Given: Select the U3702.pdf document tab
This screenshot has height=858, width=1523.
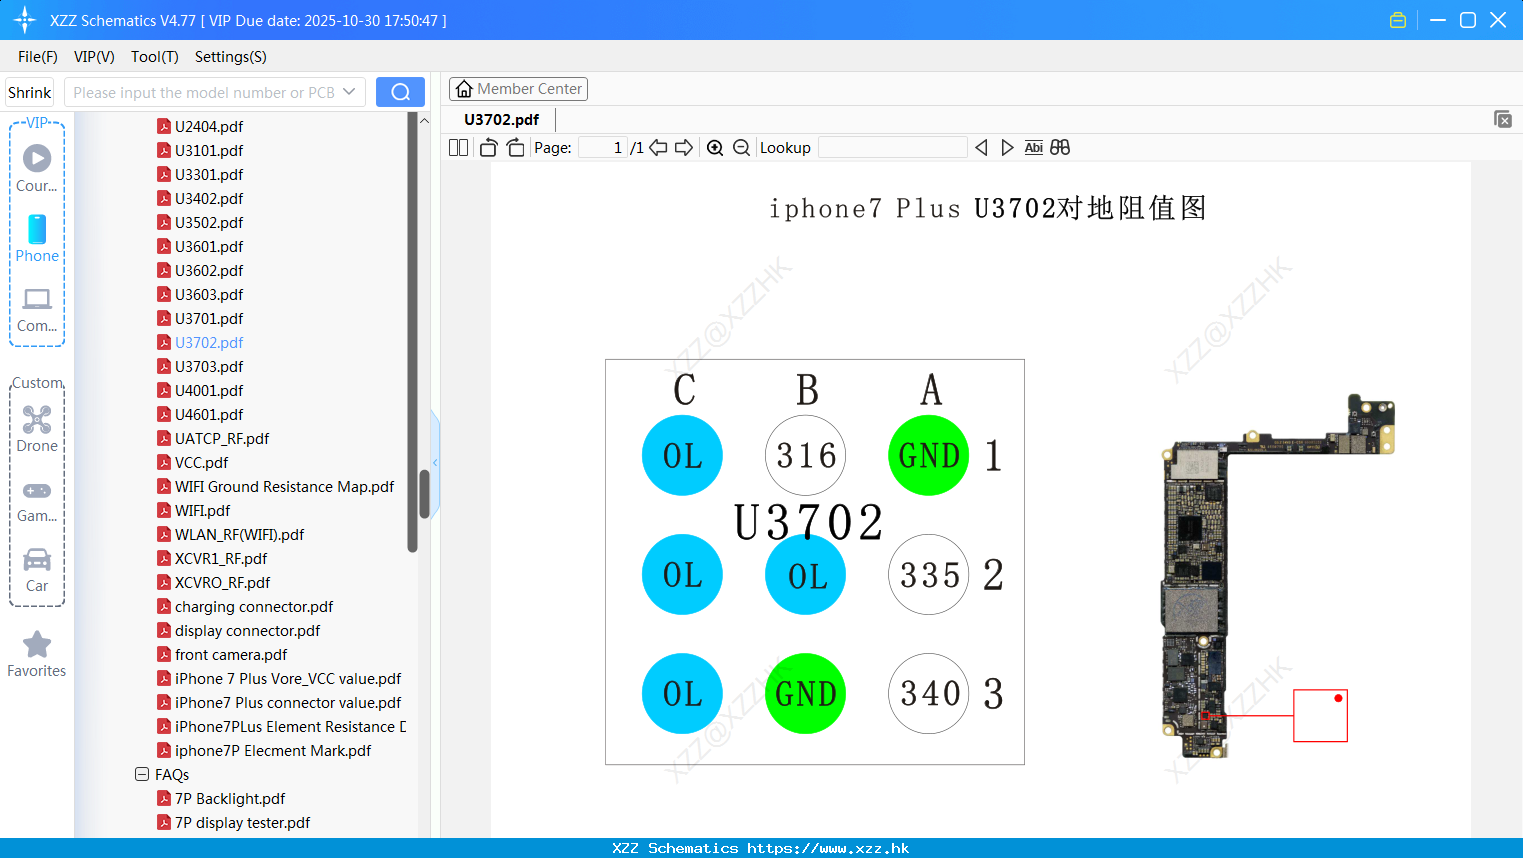Looking at the screenshot, I should [x=501, y=120].
